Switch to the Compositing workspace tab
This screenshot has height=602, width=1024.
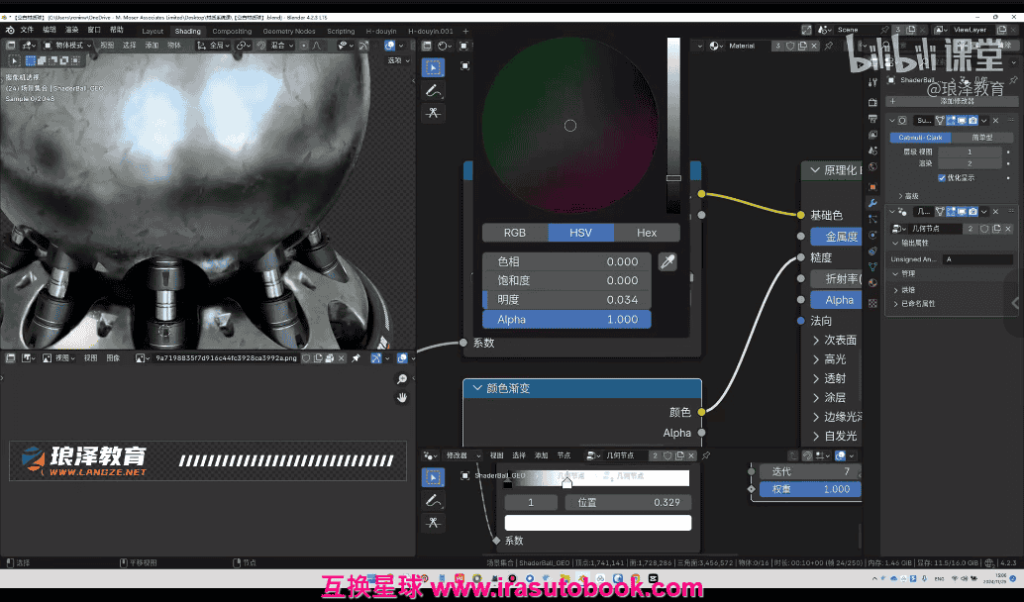click(x=232, y=31)
